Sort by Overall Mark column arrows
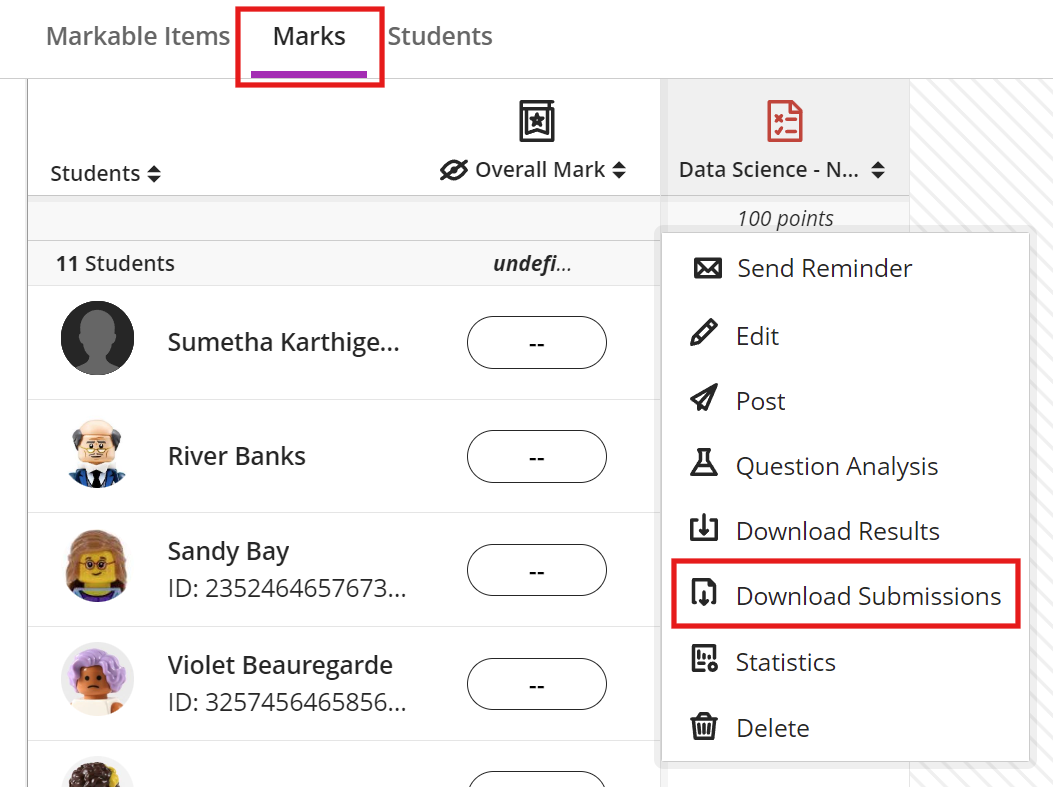The height and width of the screenshot is (787, 1053). click(619, 170)
